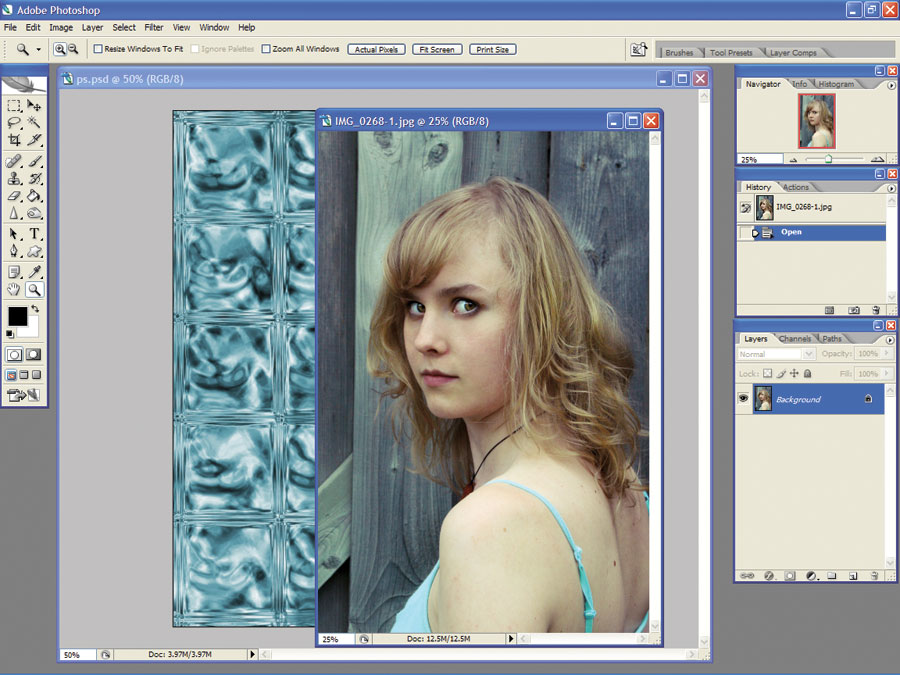Click the zoom in magnifier option icon
Image resolution: width=900 pixels, height=675 pixels.
(60, 49)
